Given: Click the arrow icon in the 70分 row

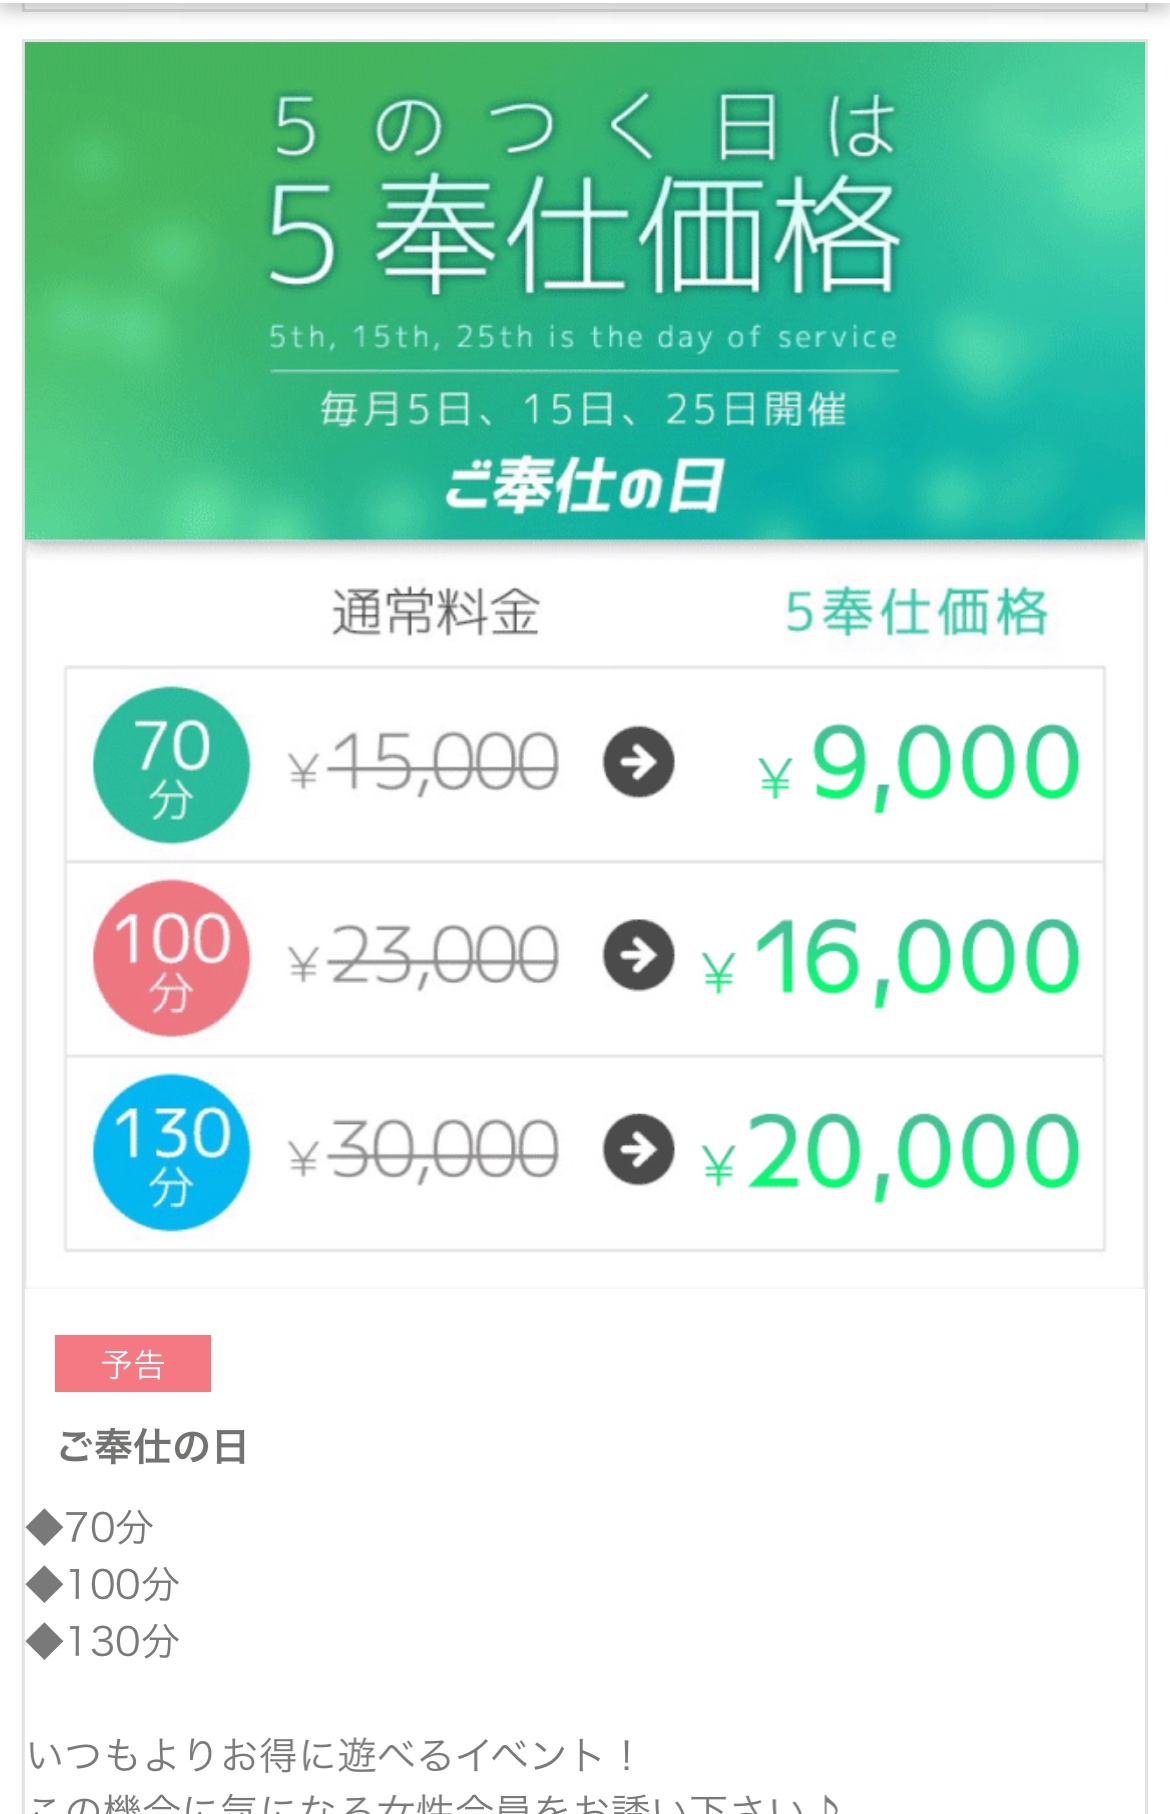Looking at the screenshot, I should tap(638, 762).
